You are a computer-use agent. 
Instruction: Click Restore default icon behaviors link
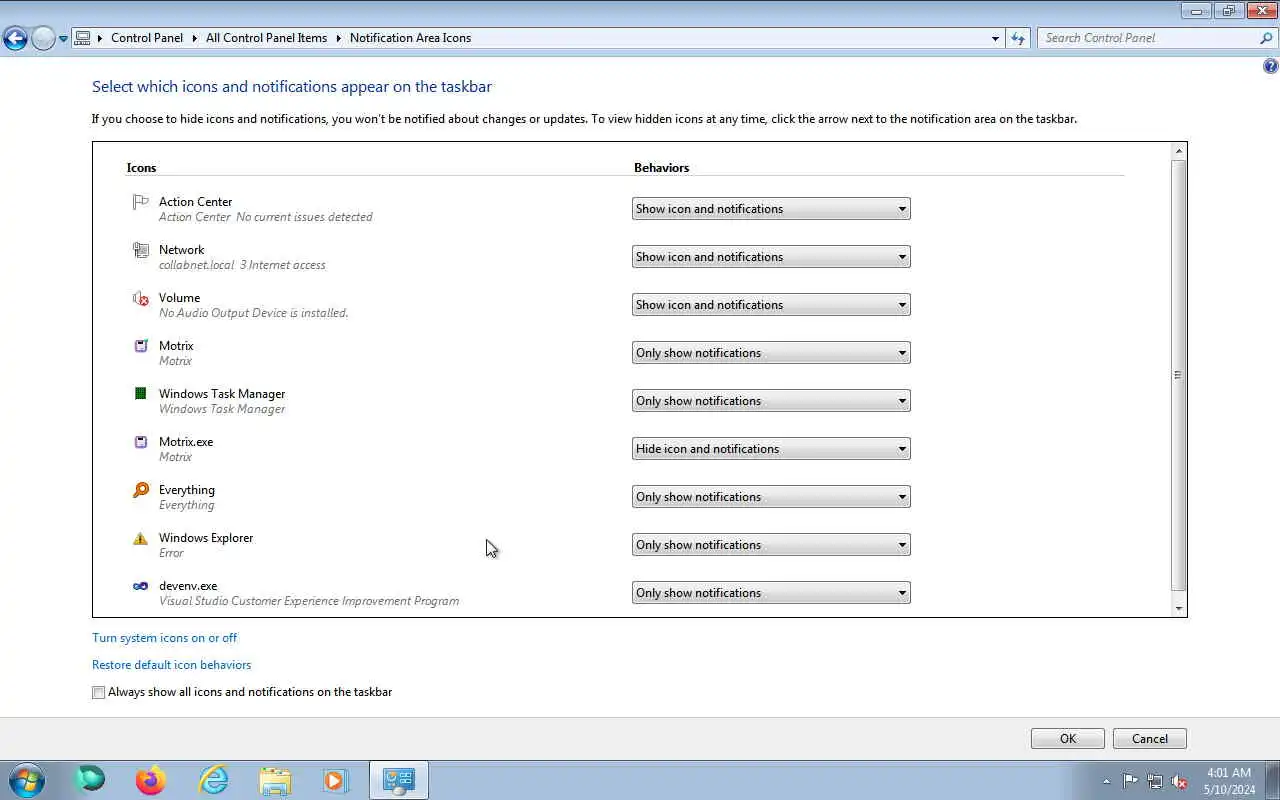(171, 665)
